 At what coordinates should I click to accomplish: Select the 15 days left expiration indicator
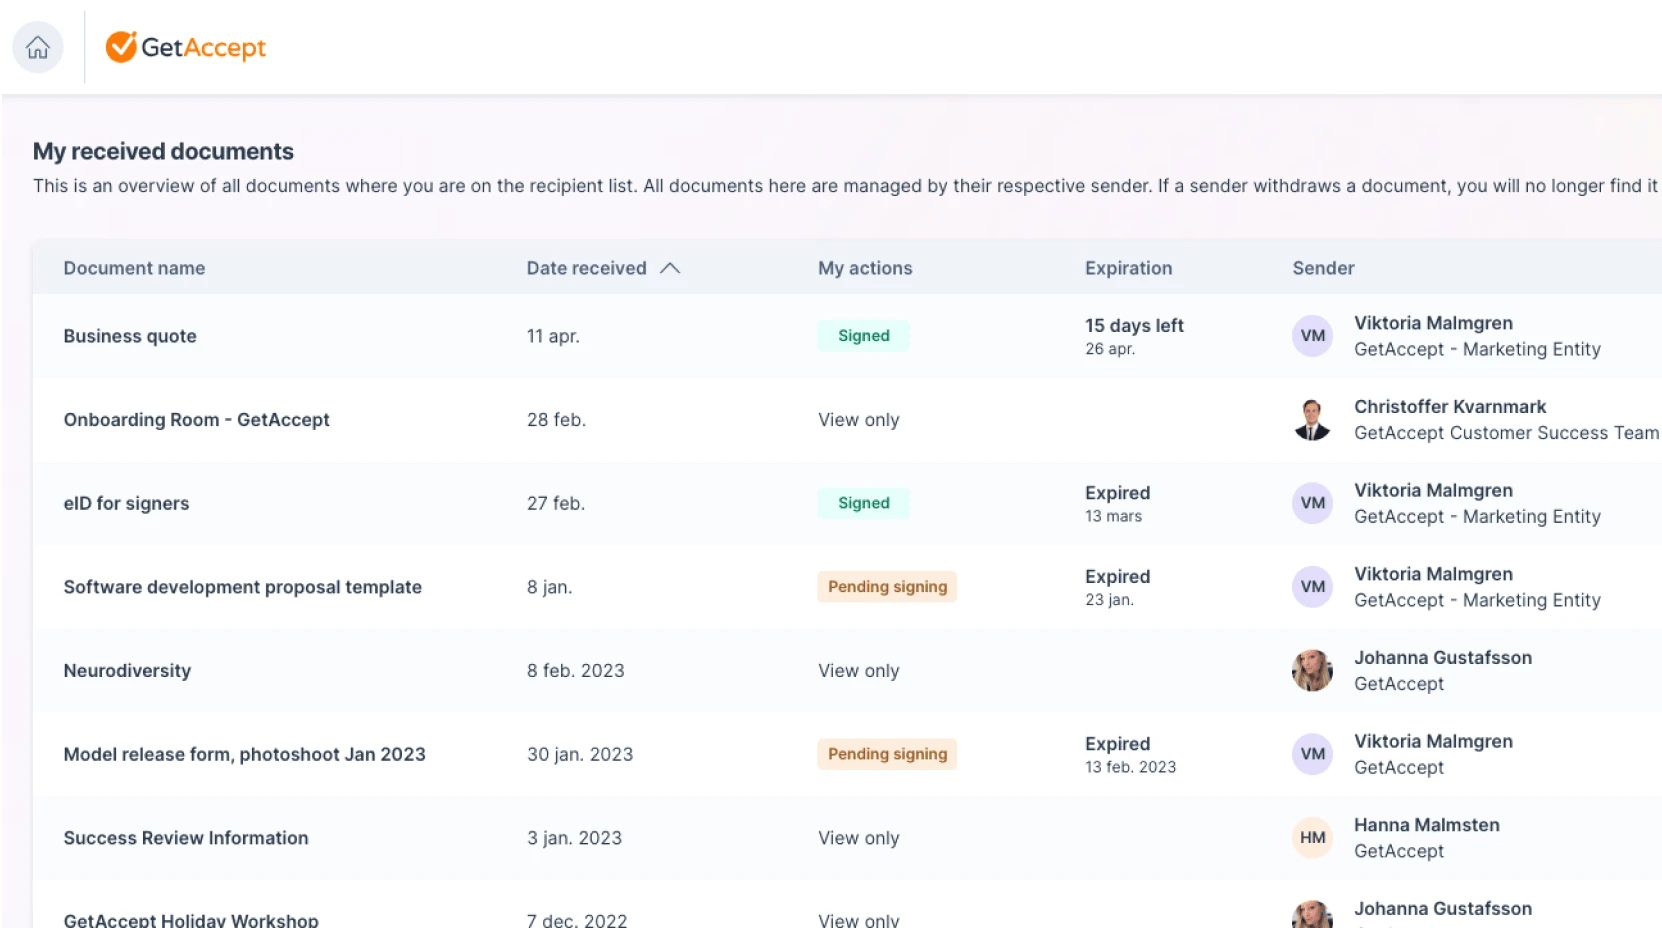click(x=1133, y=325)
